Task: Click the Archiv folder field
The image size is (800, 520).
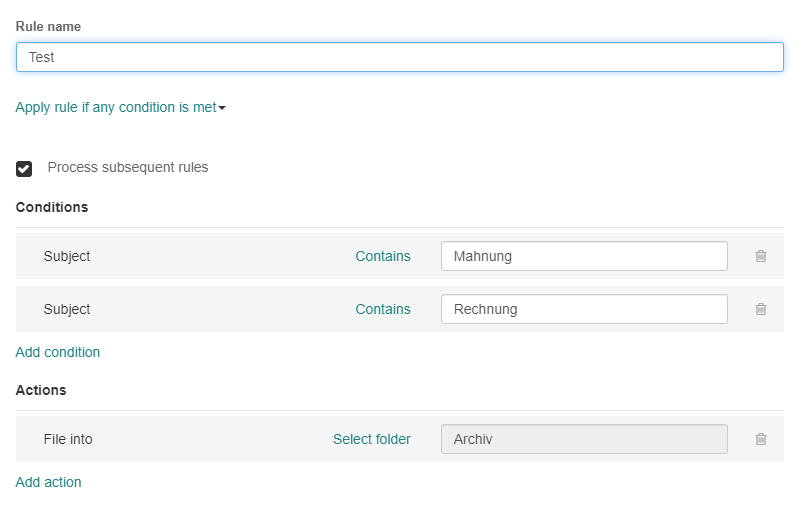Action: 584,439
